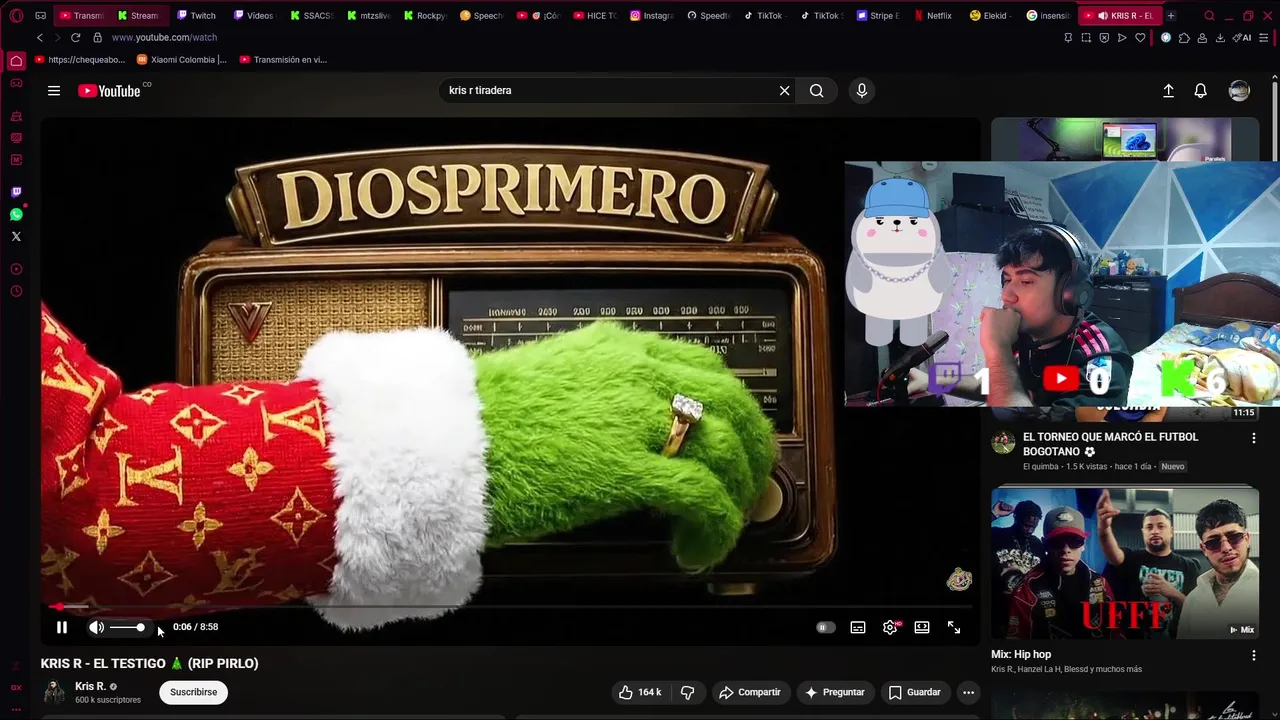This screenshot has height=720, width=1280.
Task: Toggle subtitles/closed captions button
Action: 858,627
